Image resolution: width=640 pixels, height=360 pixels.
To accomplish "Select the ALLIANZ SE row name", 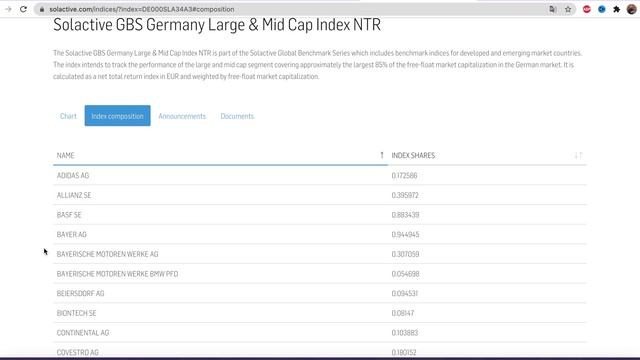I will pyautogui.click(x=74, y=195).
